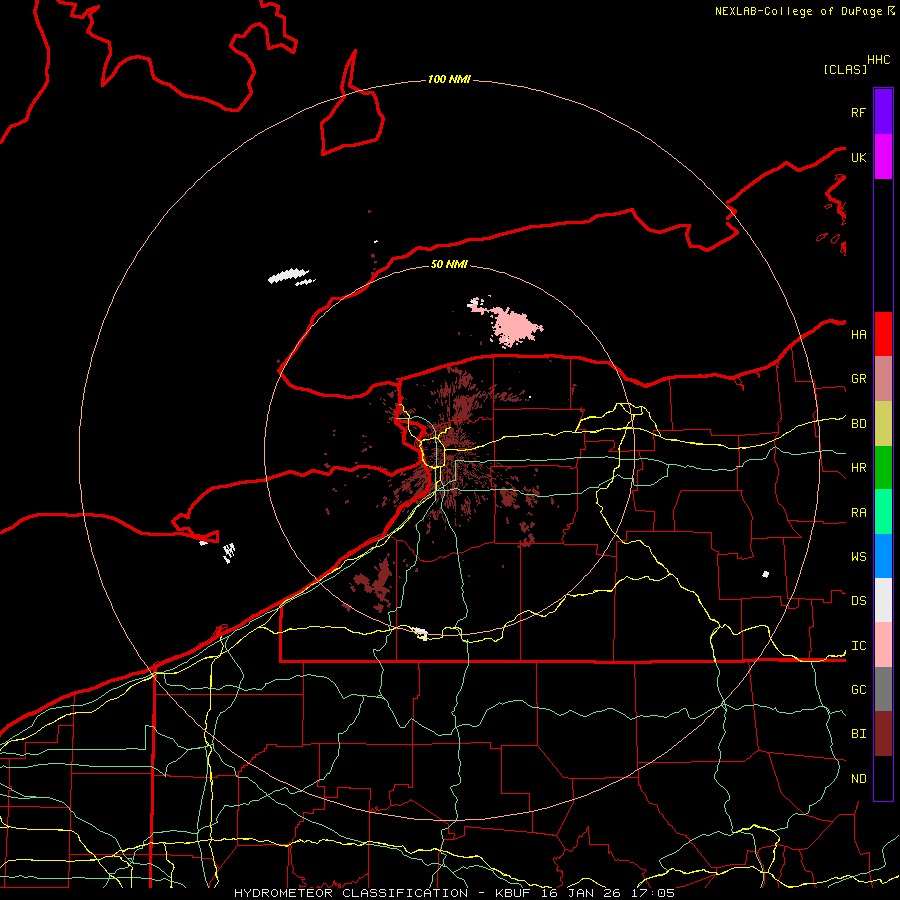The width and height of the screenshot is (900, 900).
Task: Click the yellow BD legend color swatch
Action: pyautogui.click(x=883, y=423)
